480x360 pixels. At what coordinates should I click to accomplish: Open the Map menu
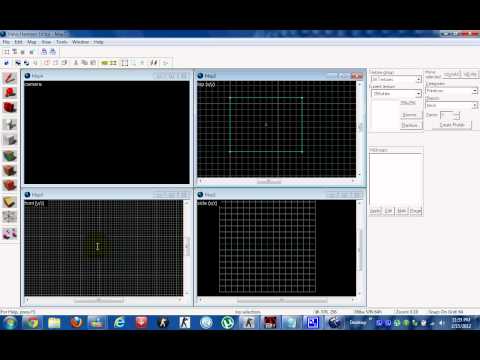32,42
